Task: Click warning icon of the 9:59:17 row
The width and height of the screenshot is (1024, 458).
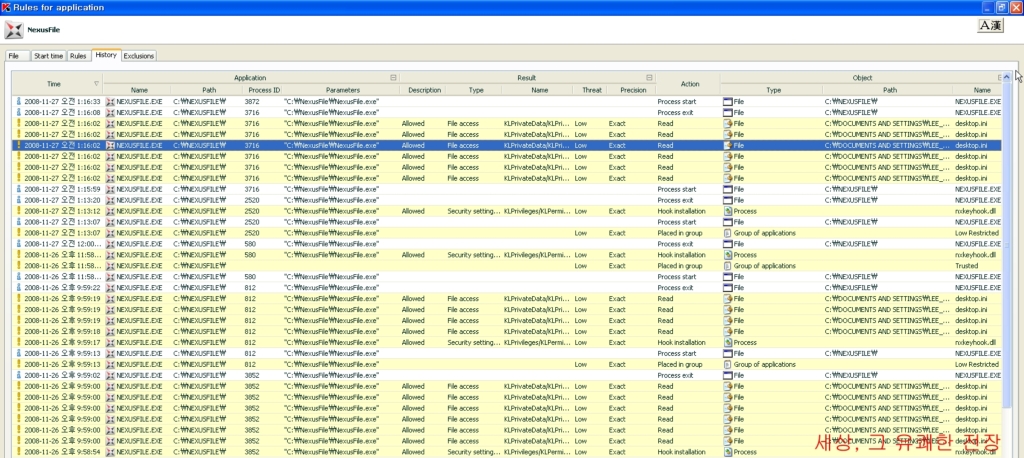Action: [19, 342]
